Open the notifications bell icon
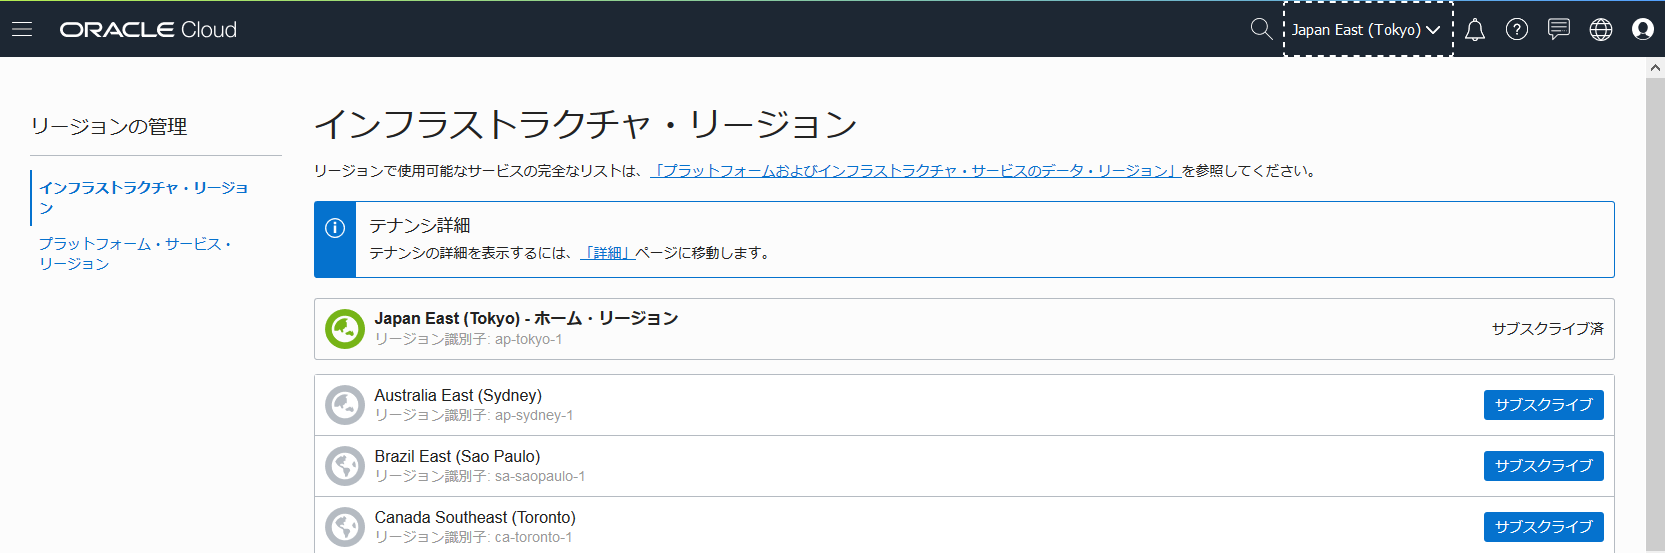1665x553 pixels. click(x=1475, y=30)
